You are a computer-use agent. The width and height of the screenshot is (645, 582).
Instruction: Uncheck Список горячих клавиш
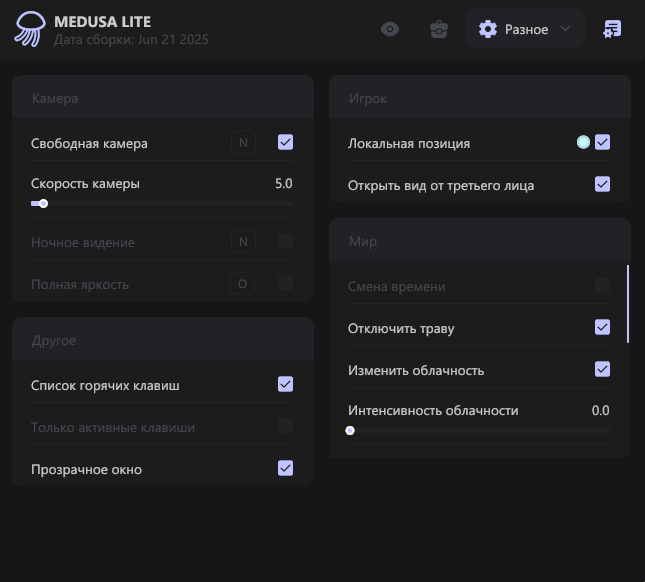[286, 384]
